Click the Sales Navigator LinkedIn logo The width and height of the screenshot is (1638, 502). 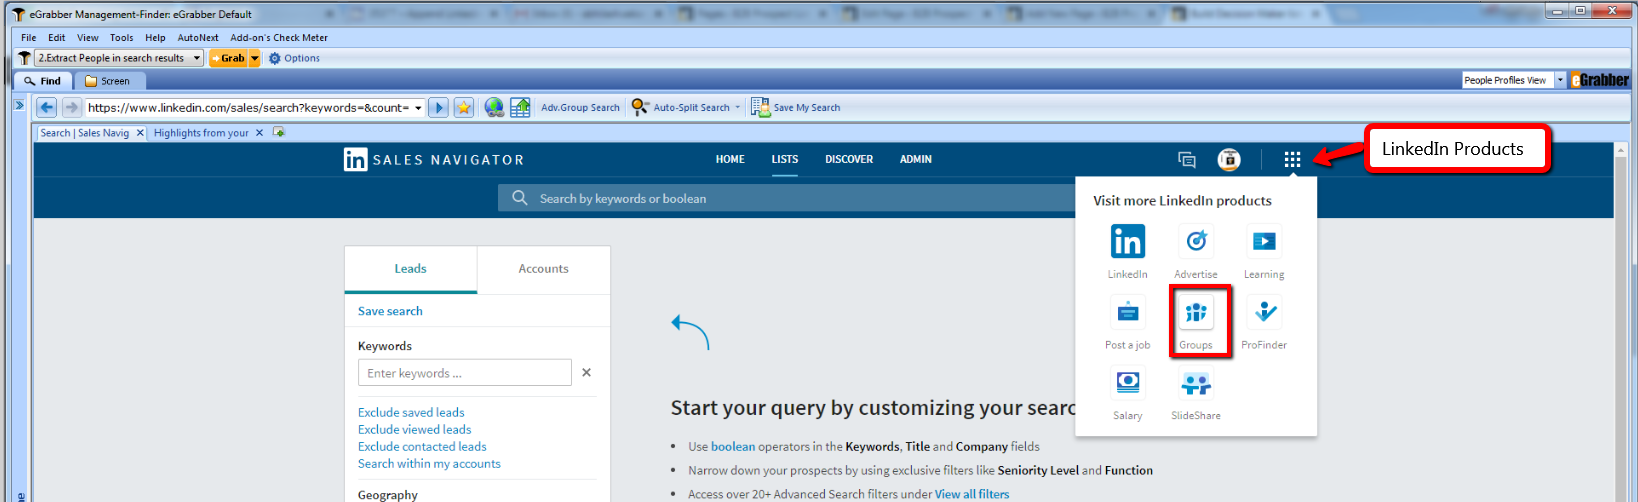355,159
